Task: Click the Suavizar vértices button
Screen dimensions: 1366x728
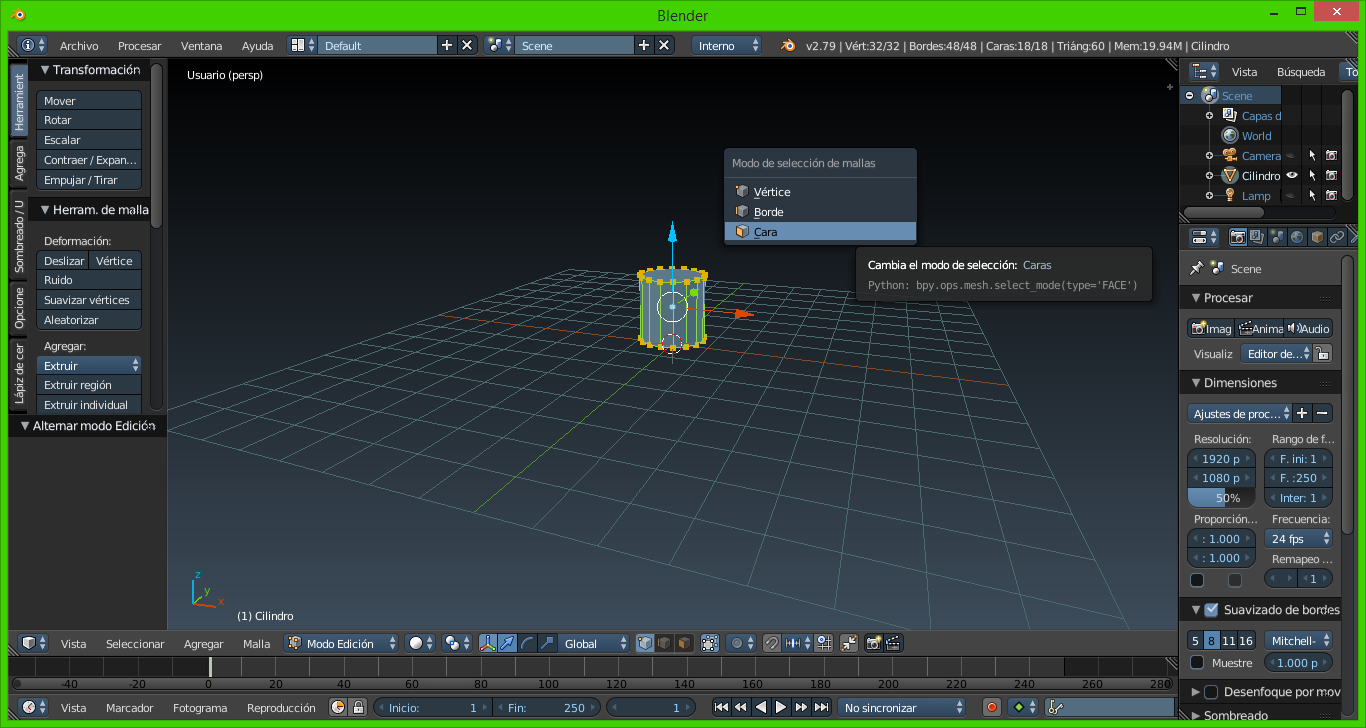Action: pos(89,300)
